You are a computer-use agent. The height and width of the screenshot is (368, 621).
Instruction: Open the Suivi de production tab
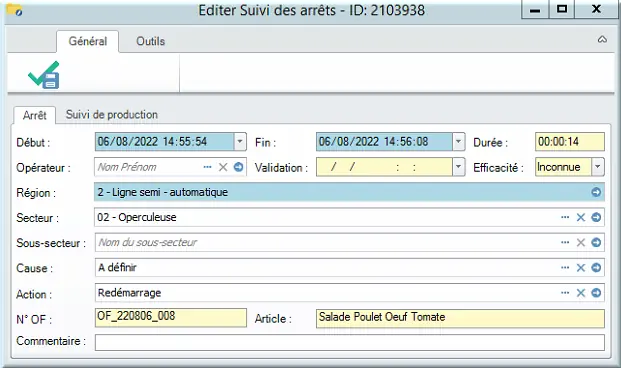pyautogui.click(x=112, y=114)
